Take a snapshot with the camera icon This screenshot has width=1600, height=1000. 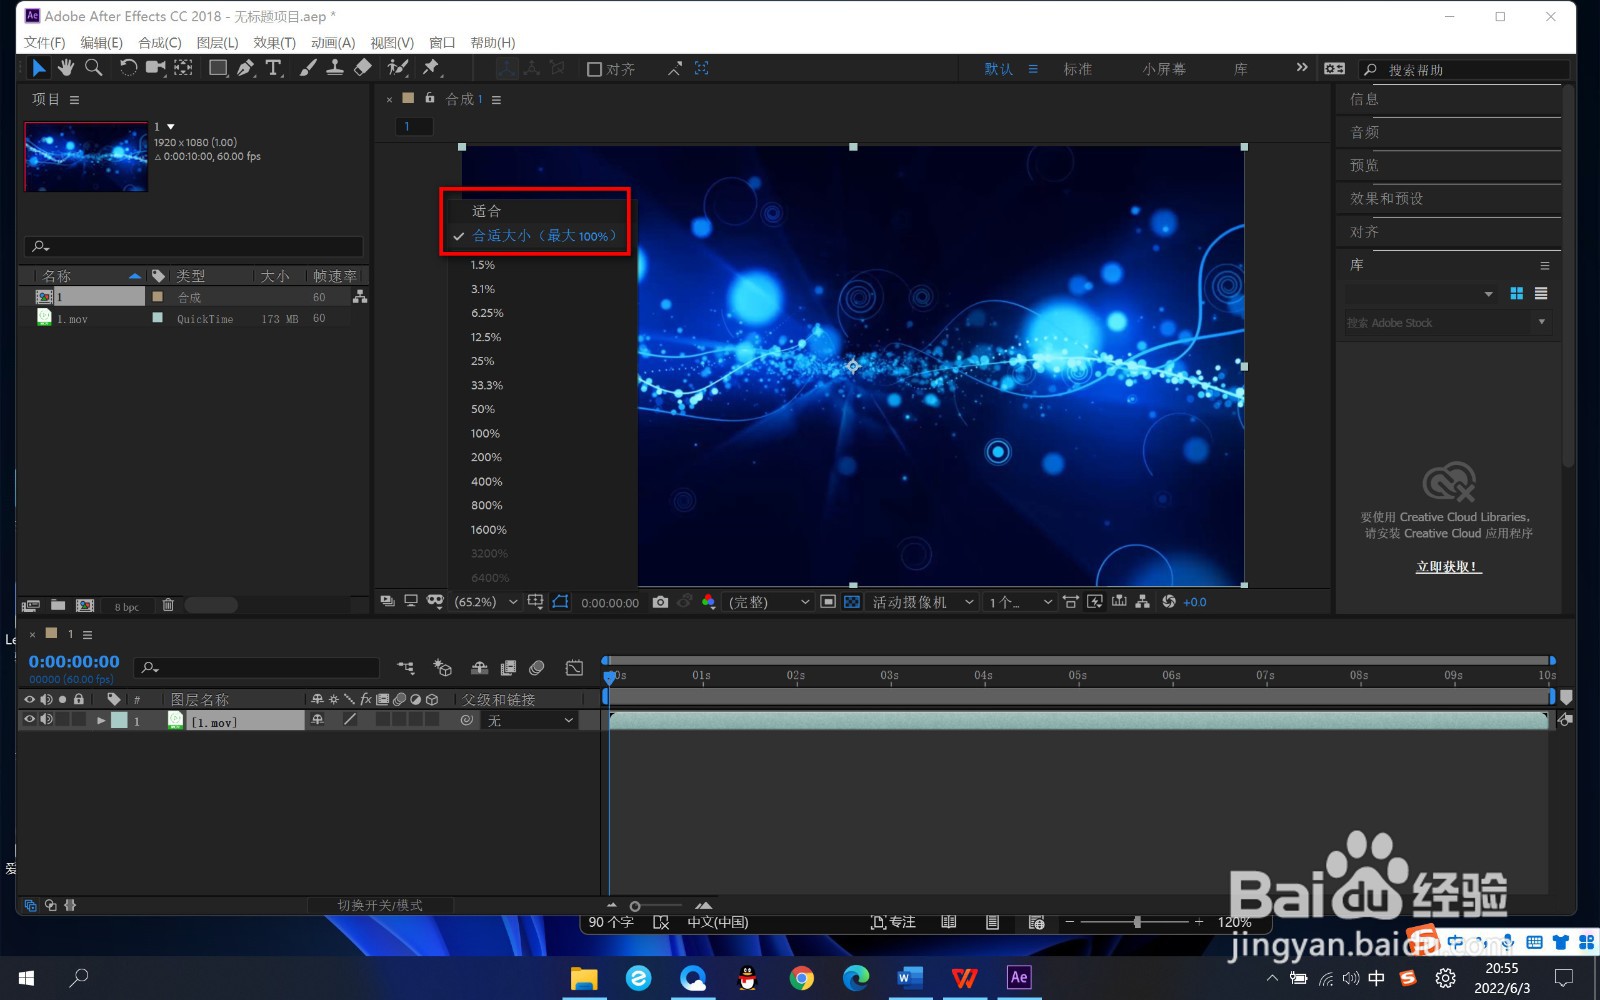(x=660, y=602)
